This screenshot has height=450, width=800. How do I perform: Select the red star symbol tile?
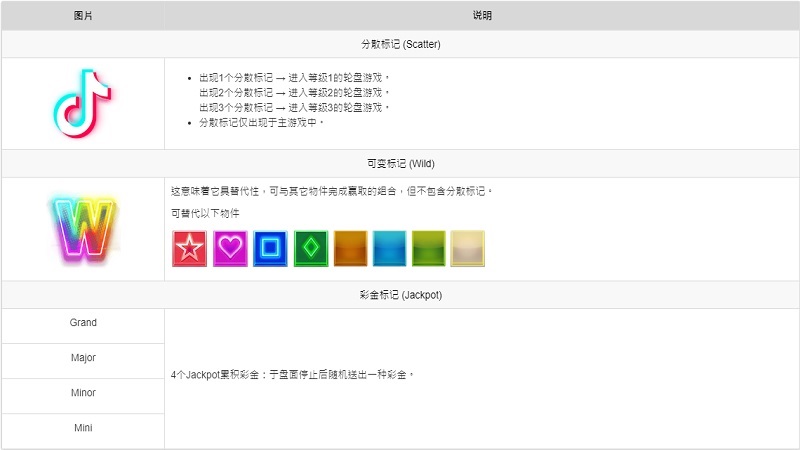(x=190, y=248)
